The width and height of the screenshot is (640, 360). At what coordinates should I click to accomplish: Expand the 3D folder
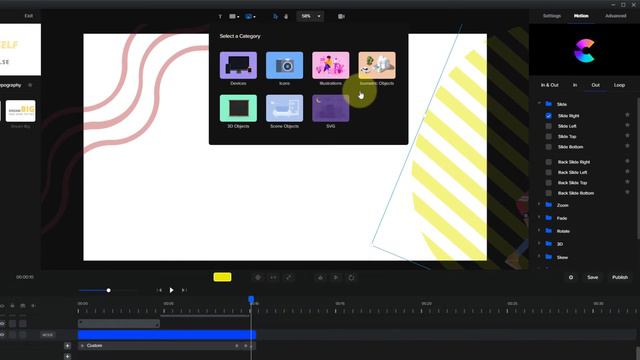(x=539, y=244)
